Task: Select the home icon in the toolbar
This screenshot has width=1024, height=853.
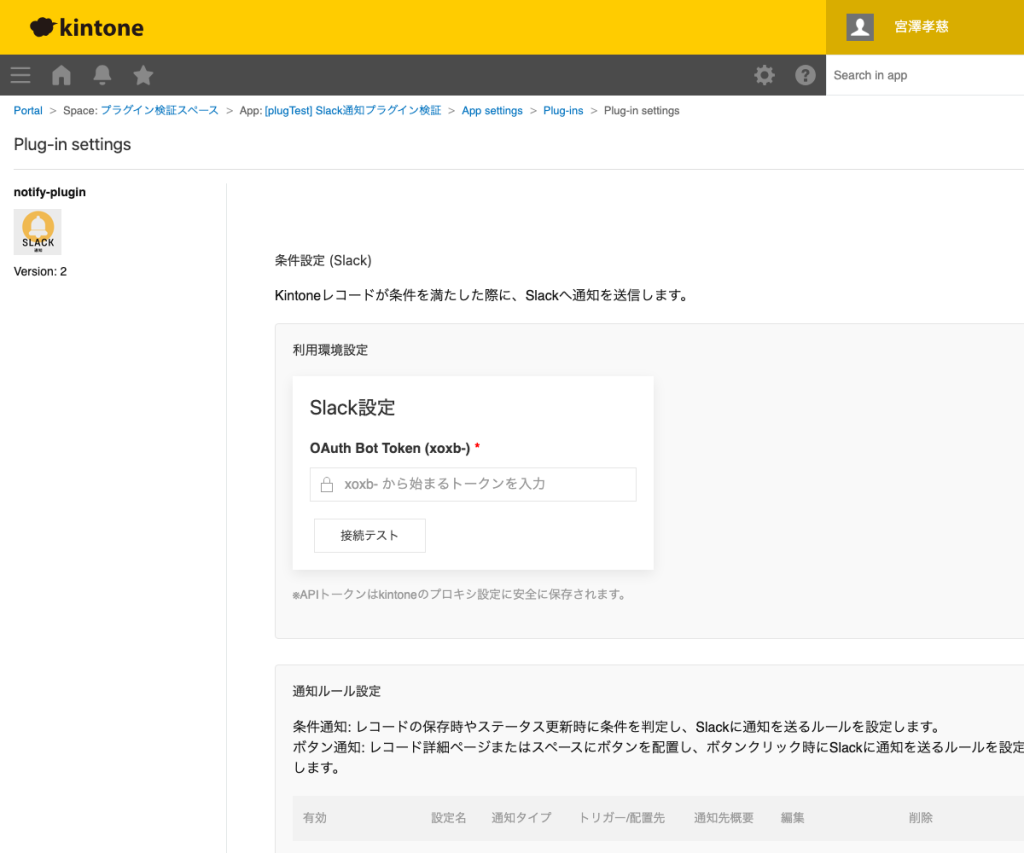Action: tap(60, 75)
